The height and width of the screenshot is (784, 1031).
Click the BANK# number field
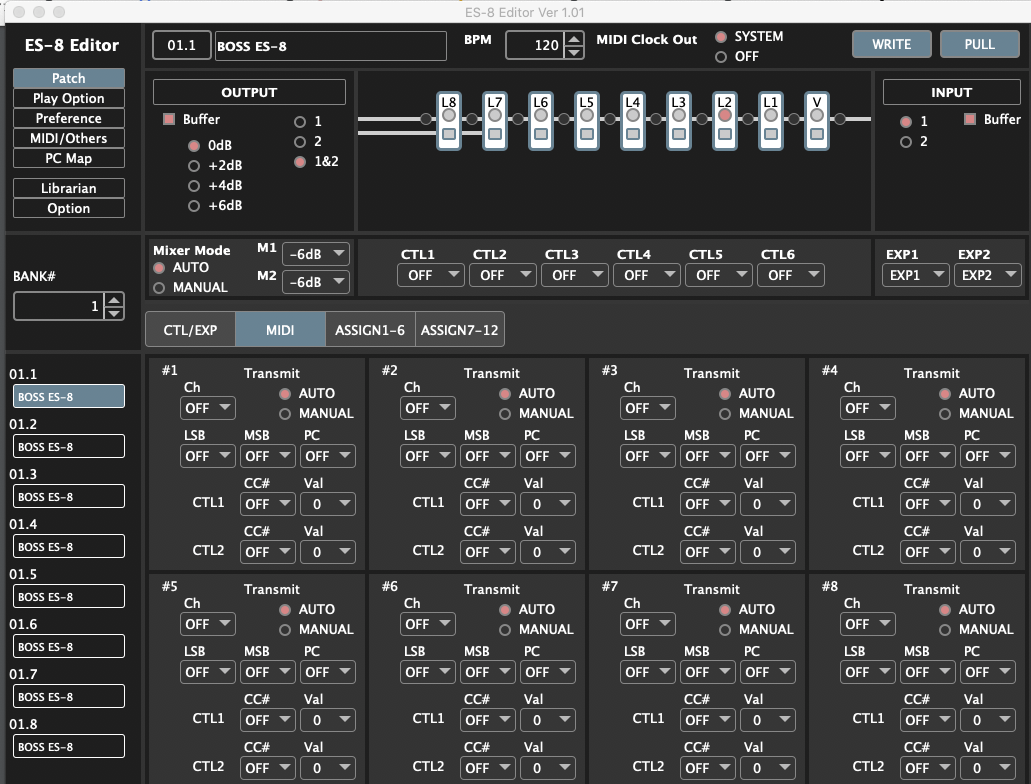coord(59,306)
